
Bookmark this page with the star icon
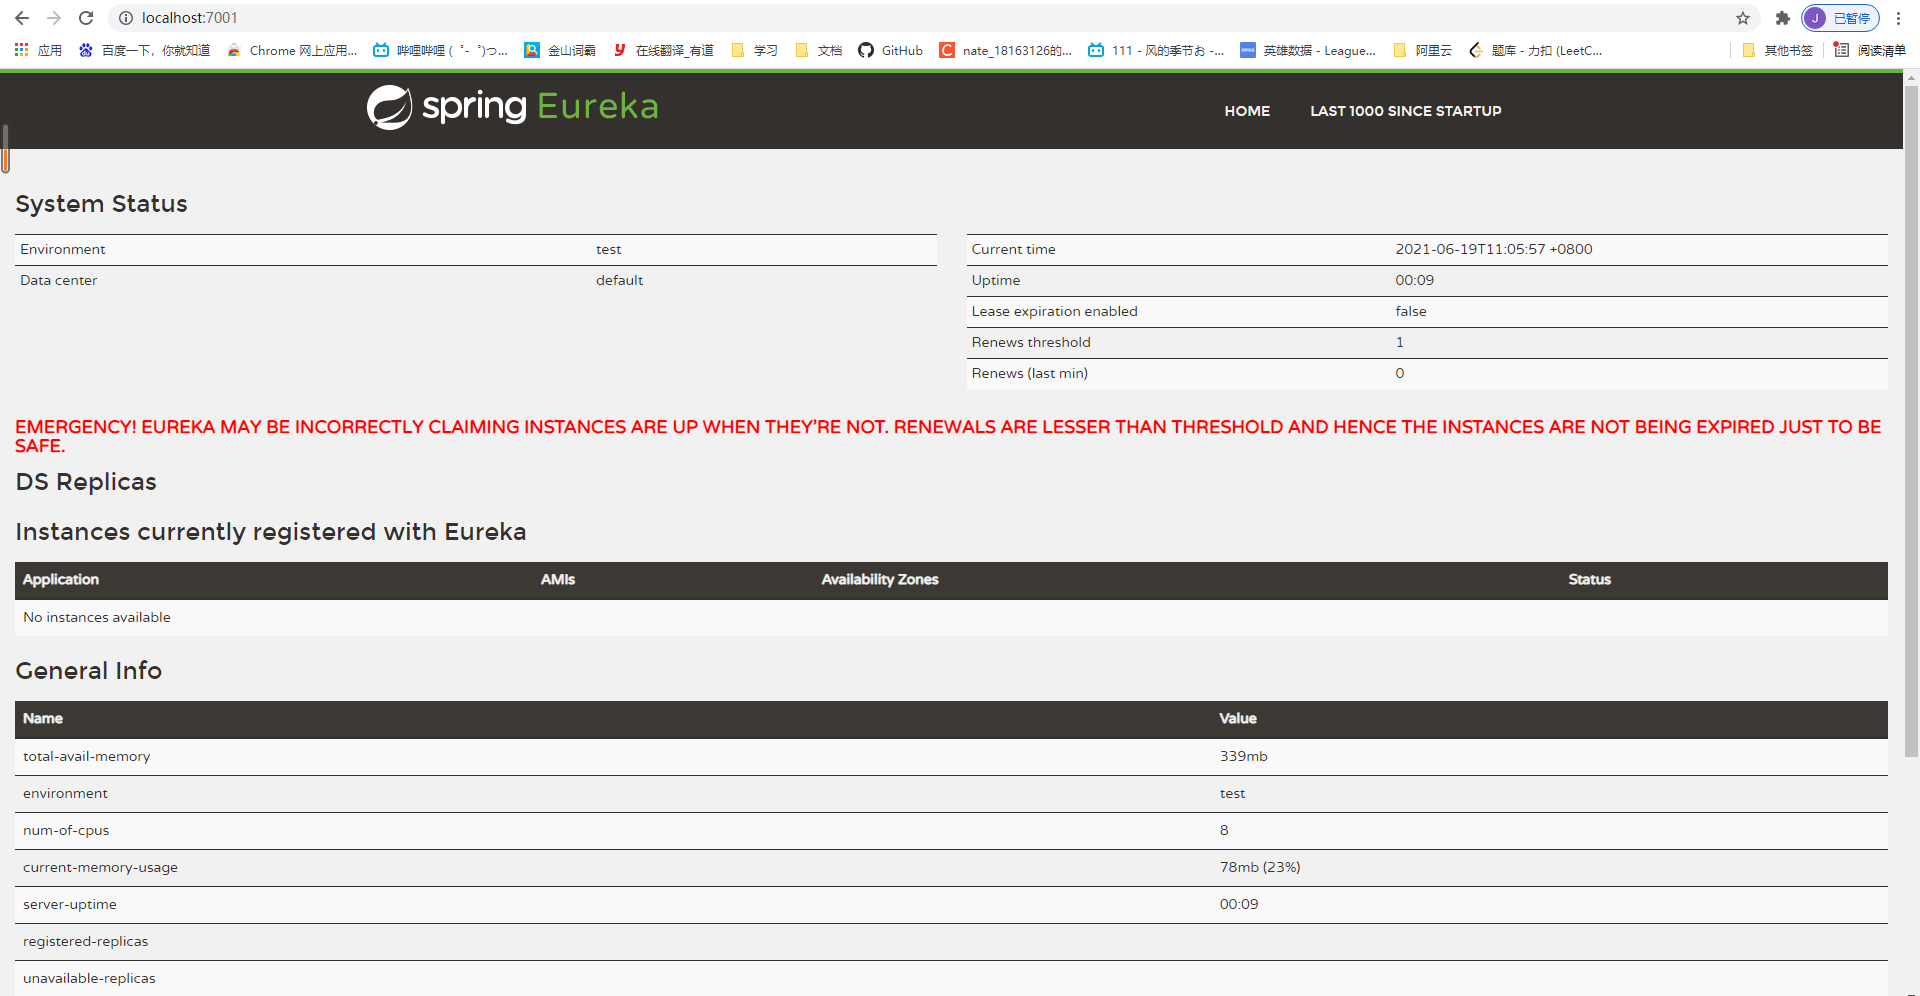1743,18
